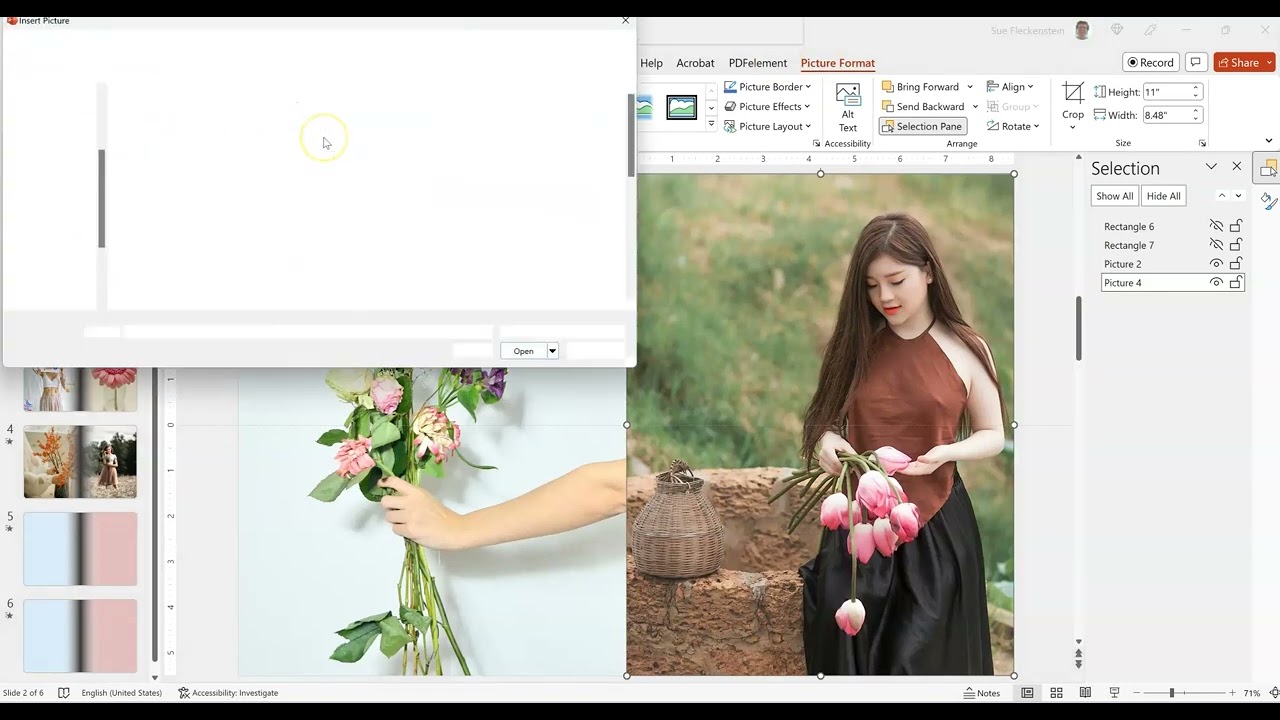Lock the Picture 2 object

click(1236, 264)
